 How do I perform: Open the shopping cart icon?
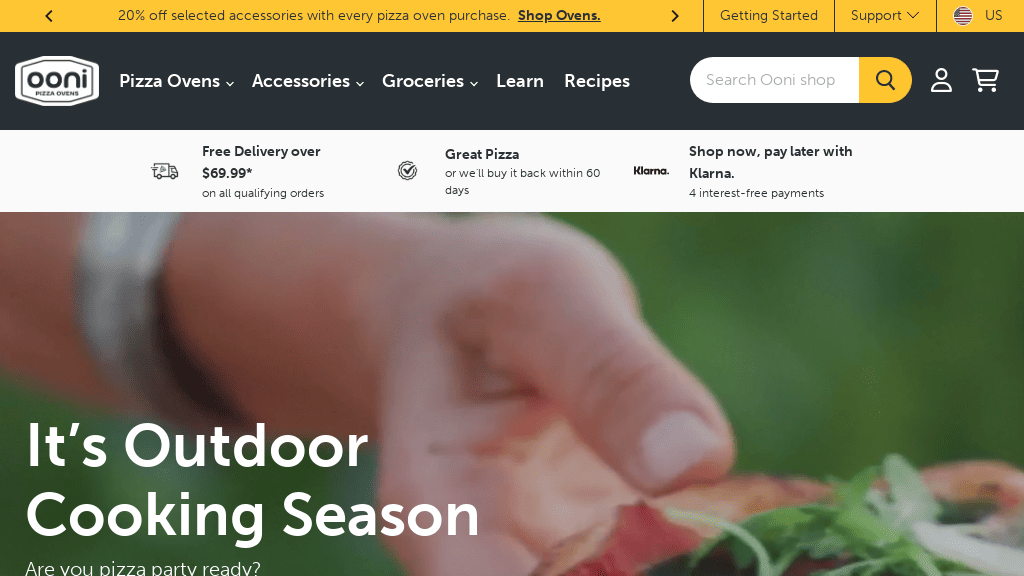click(985, 80)
